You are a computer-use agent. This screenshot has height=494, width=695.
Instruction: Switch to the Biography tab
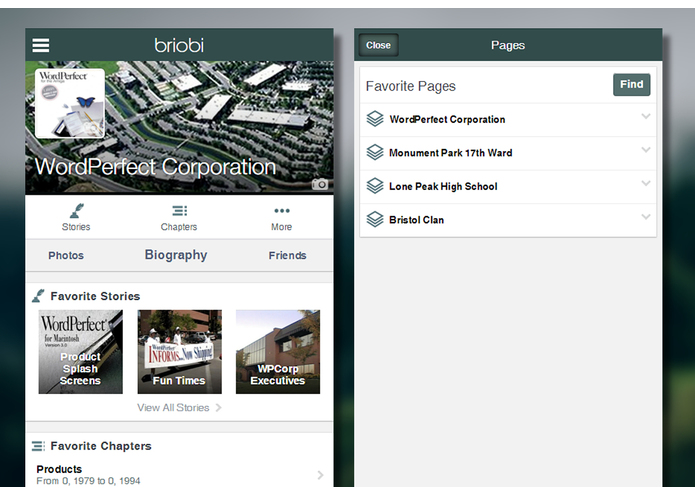[176, 255]
